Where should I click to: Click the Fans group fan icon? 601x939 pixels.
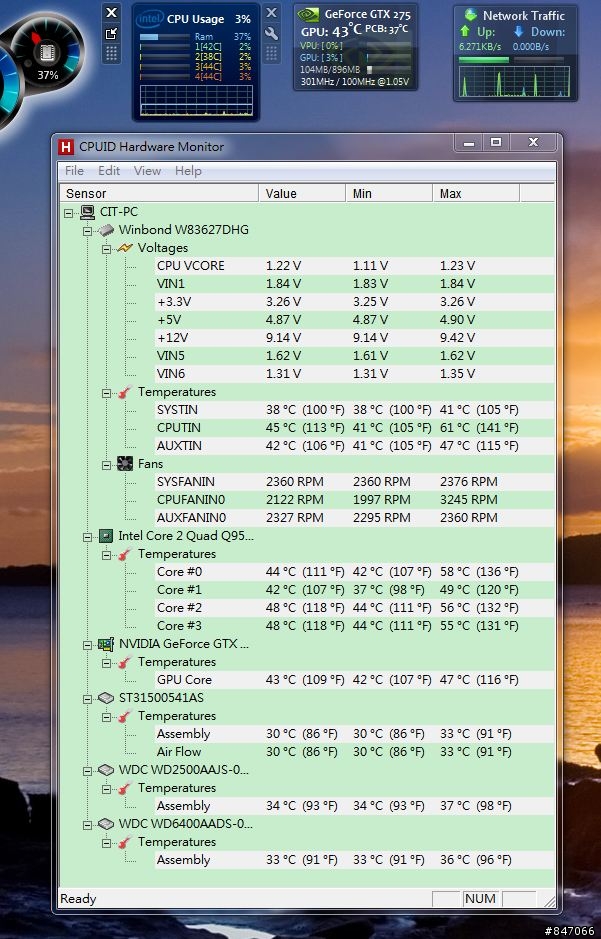(x=125, y=464)
